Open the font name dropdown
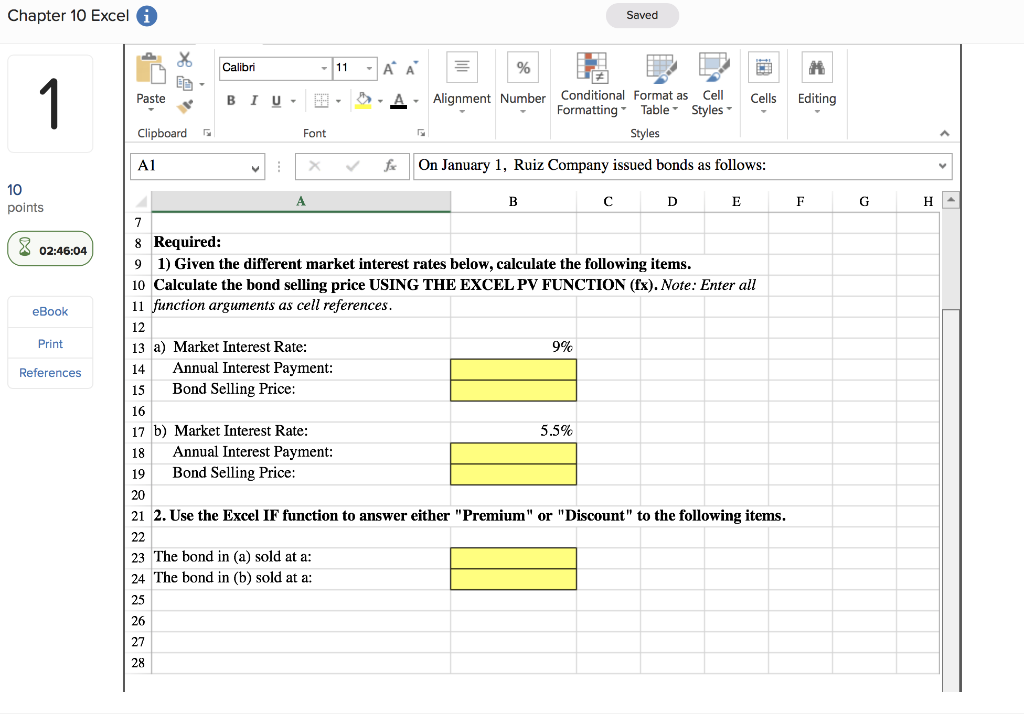 (324, 67)
